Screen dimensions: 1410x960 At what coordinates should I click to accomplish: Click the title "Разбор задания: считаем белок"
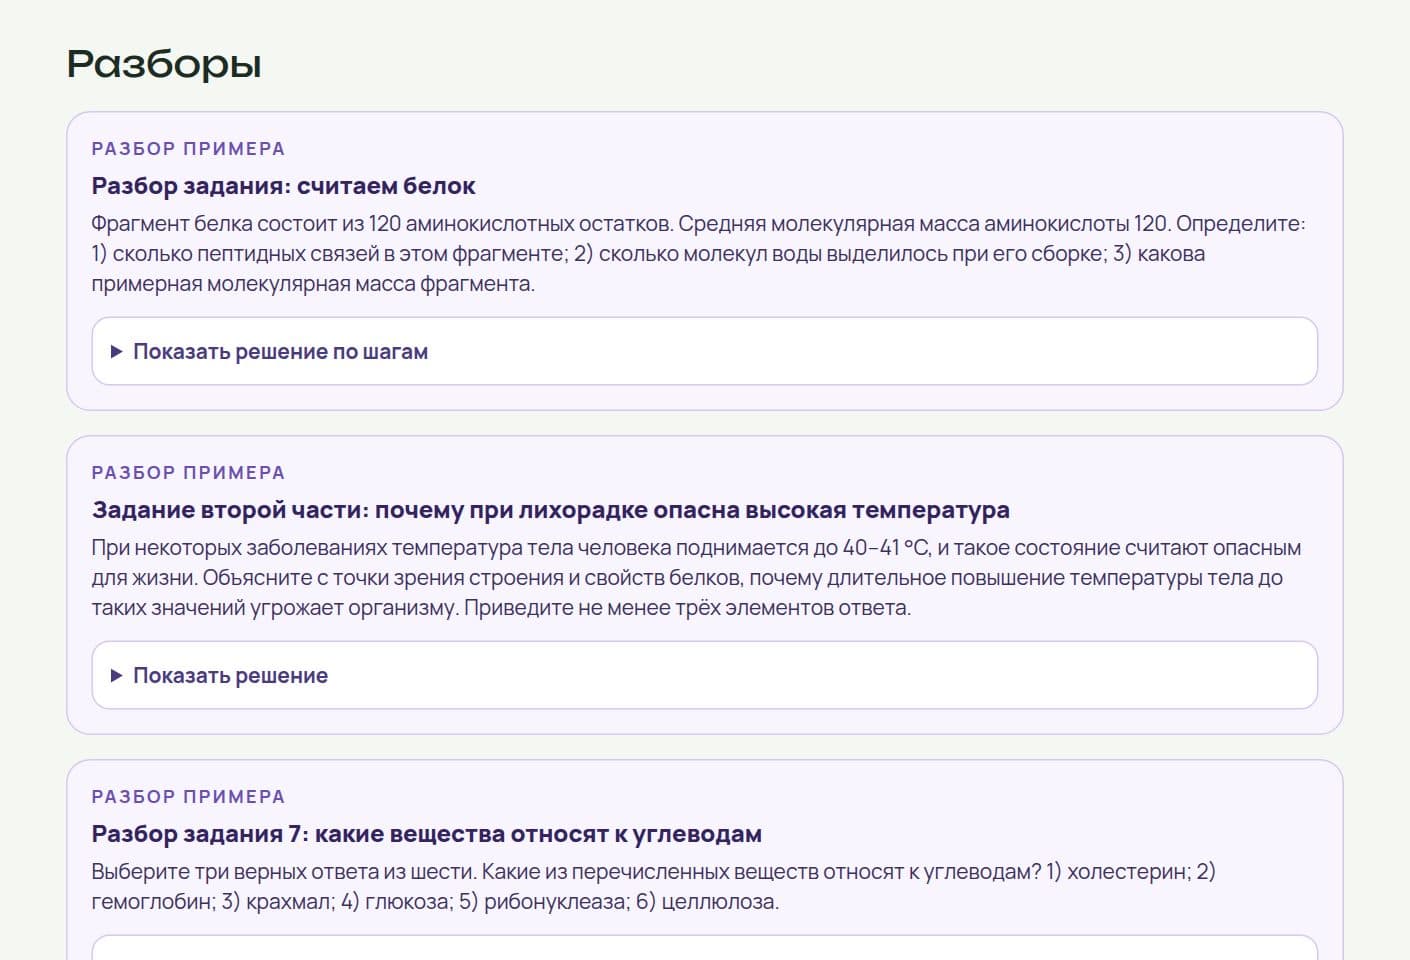[x=283, y=186]
